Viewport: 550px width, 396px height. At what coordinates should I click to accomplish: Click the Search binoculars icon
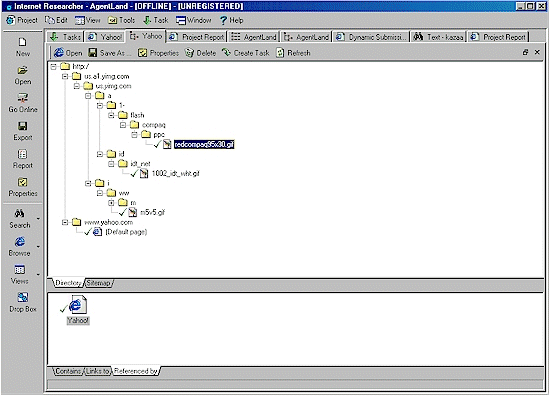20,214
